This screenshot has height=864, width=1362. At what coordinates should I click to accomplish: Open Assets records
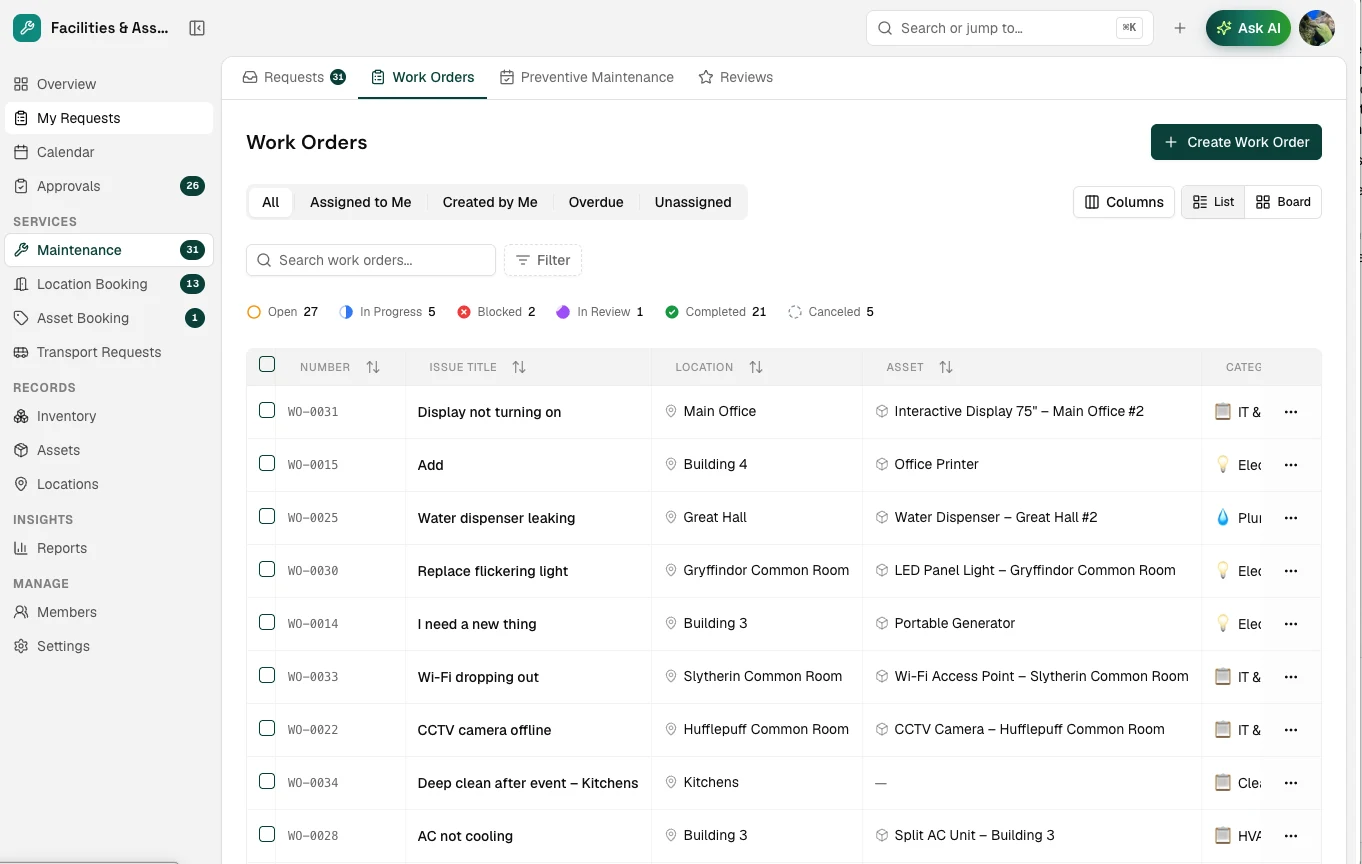point(109,450)
